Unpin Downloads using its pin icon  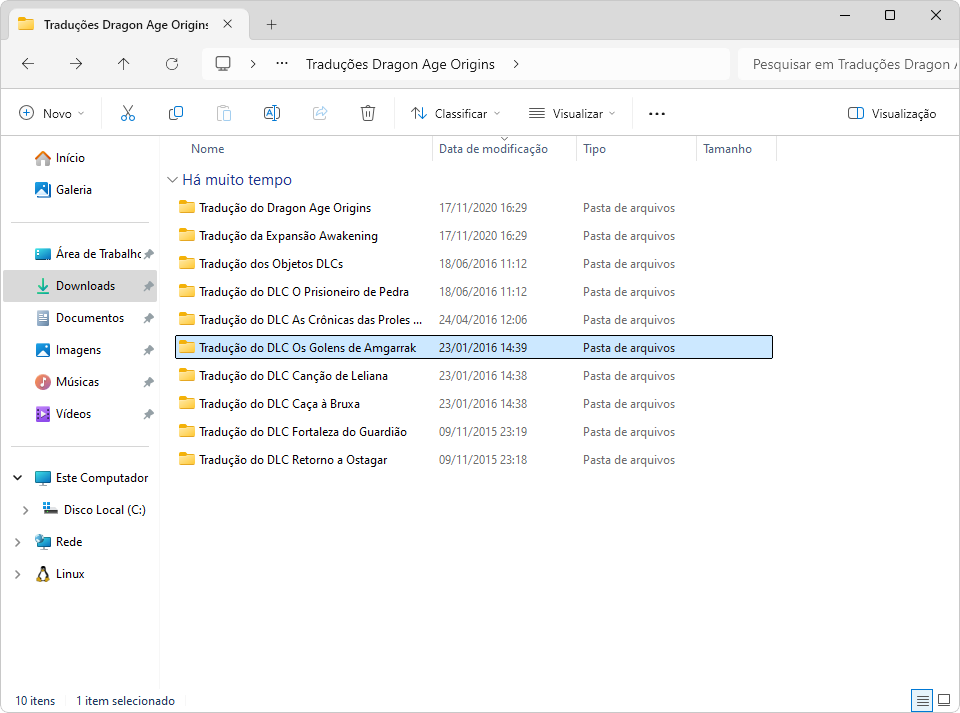pos(148,286)
